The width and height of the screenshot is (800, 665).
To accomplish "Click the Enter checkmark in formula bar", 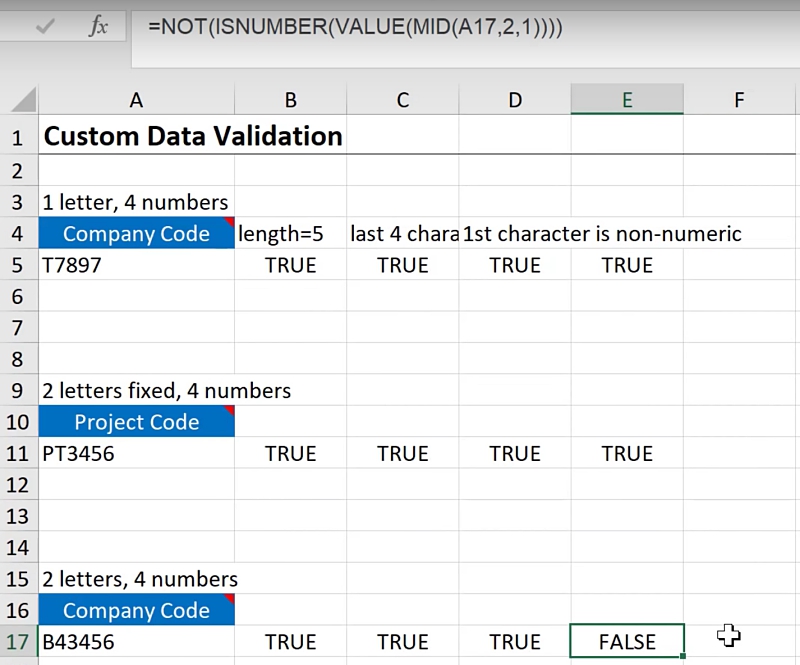I will pyautogui.click(x=45, y=27).
